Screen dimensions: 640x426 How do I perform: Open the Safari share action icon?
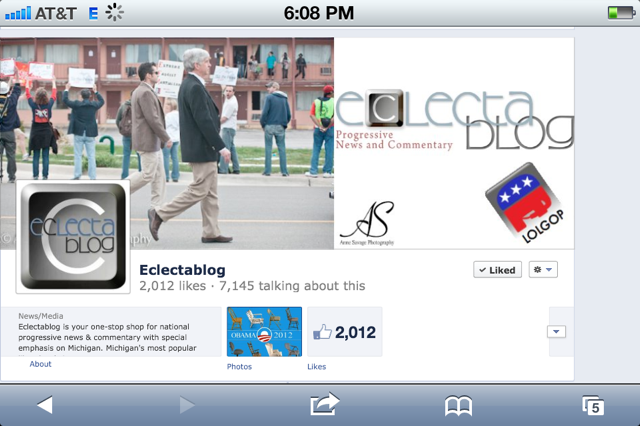[325, 404]
